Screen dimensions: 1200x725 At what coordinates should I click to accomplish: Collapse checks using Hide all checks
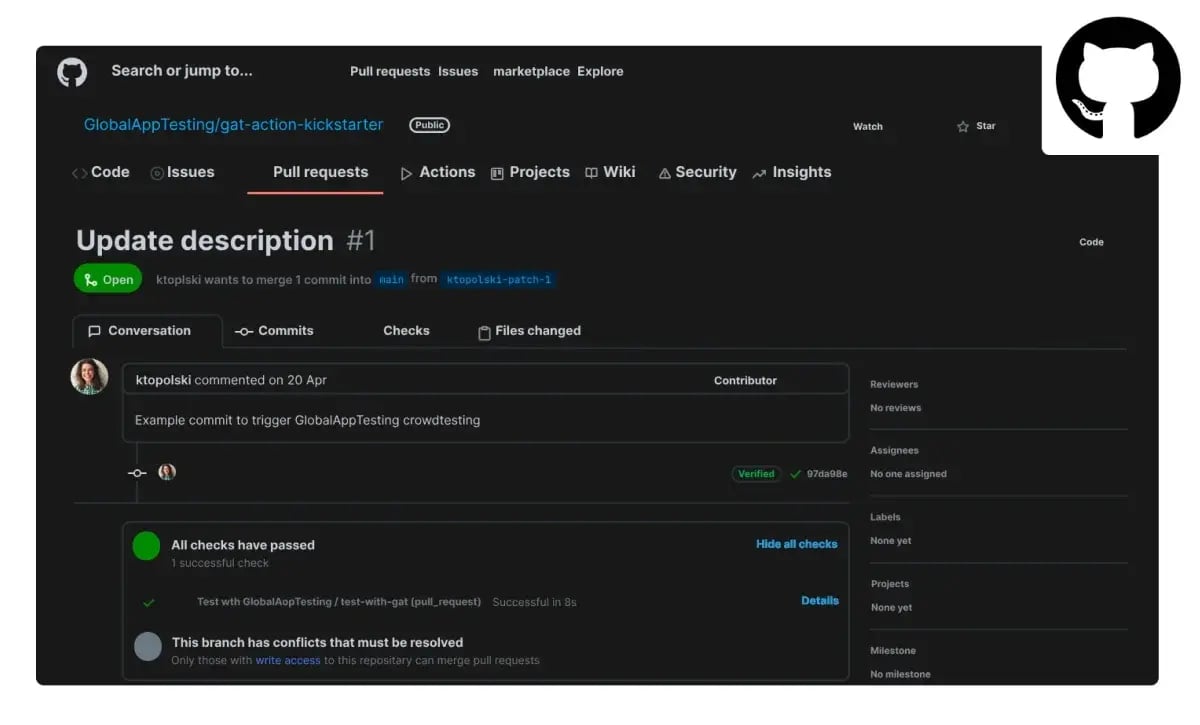796,544
